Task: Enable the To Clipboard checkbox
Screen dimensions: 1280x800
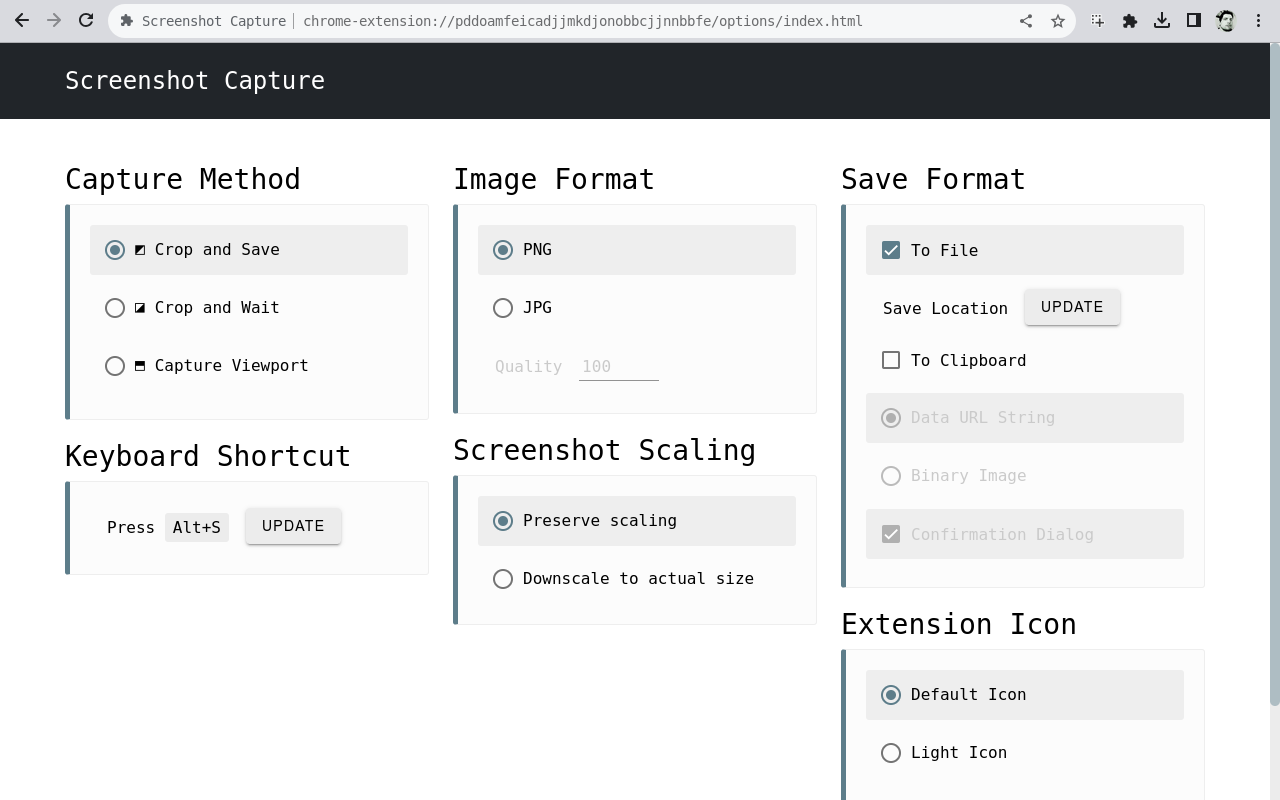Action: 891,360
